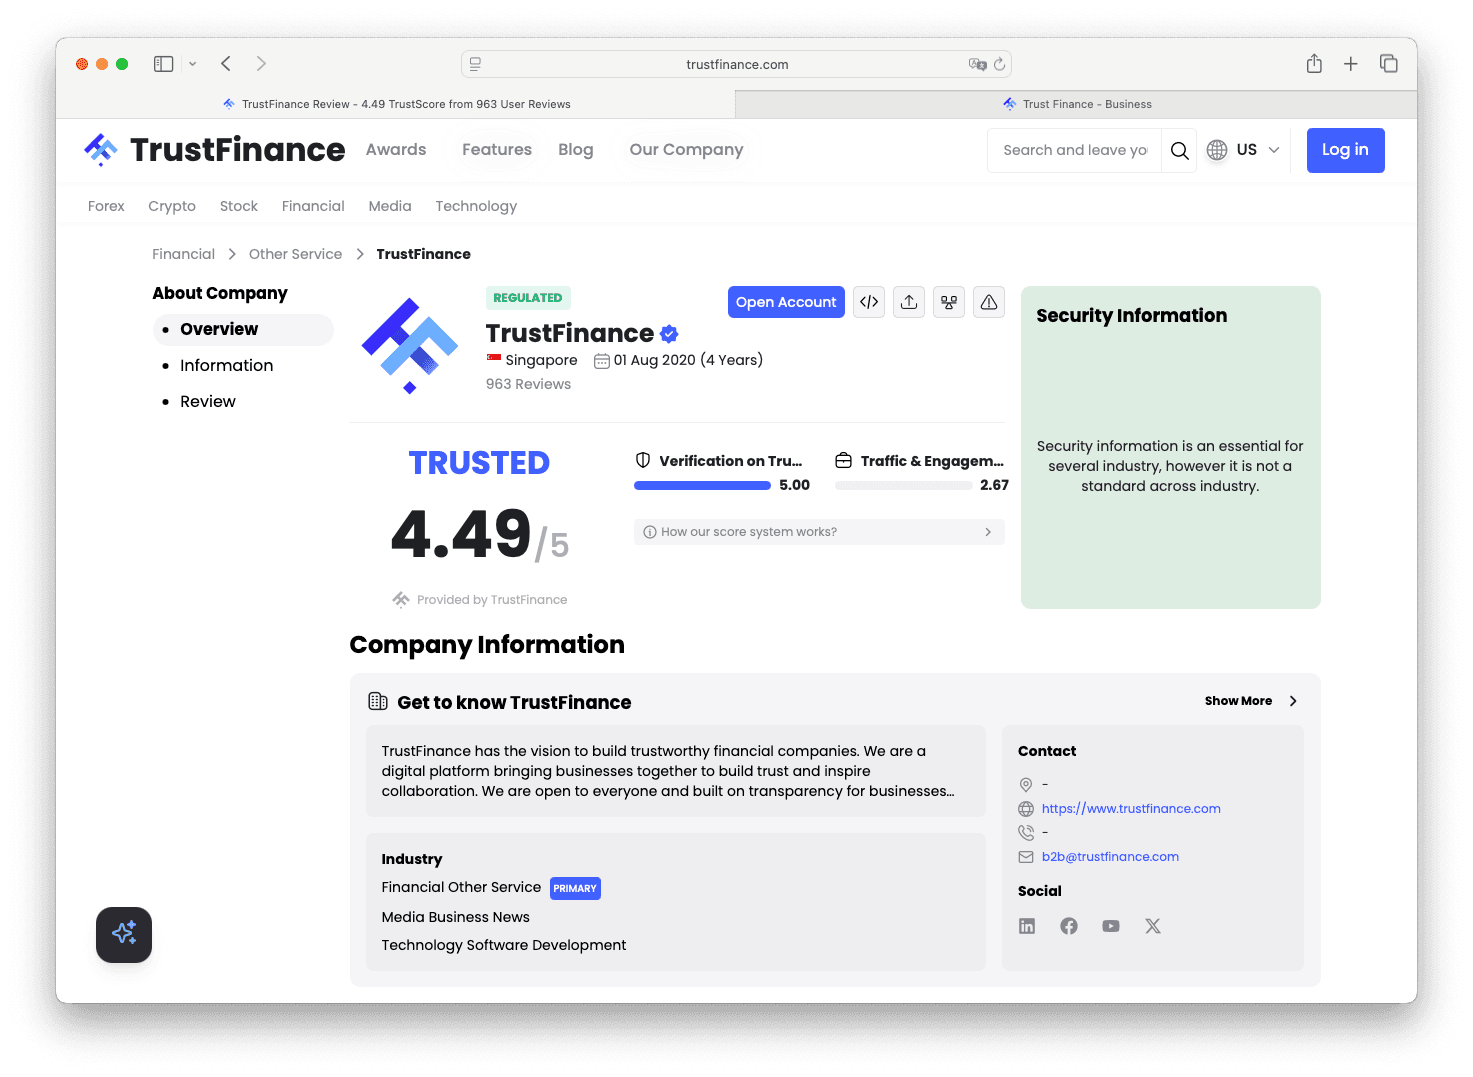Open TrustFinance YouTube social icon

1111,926
